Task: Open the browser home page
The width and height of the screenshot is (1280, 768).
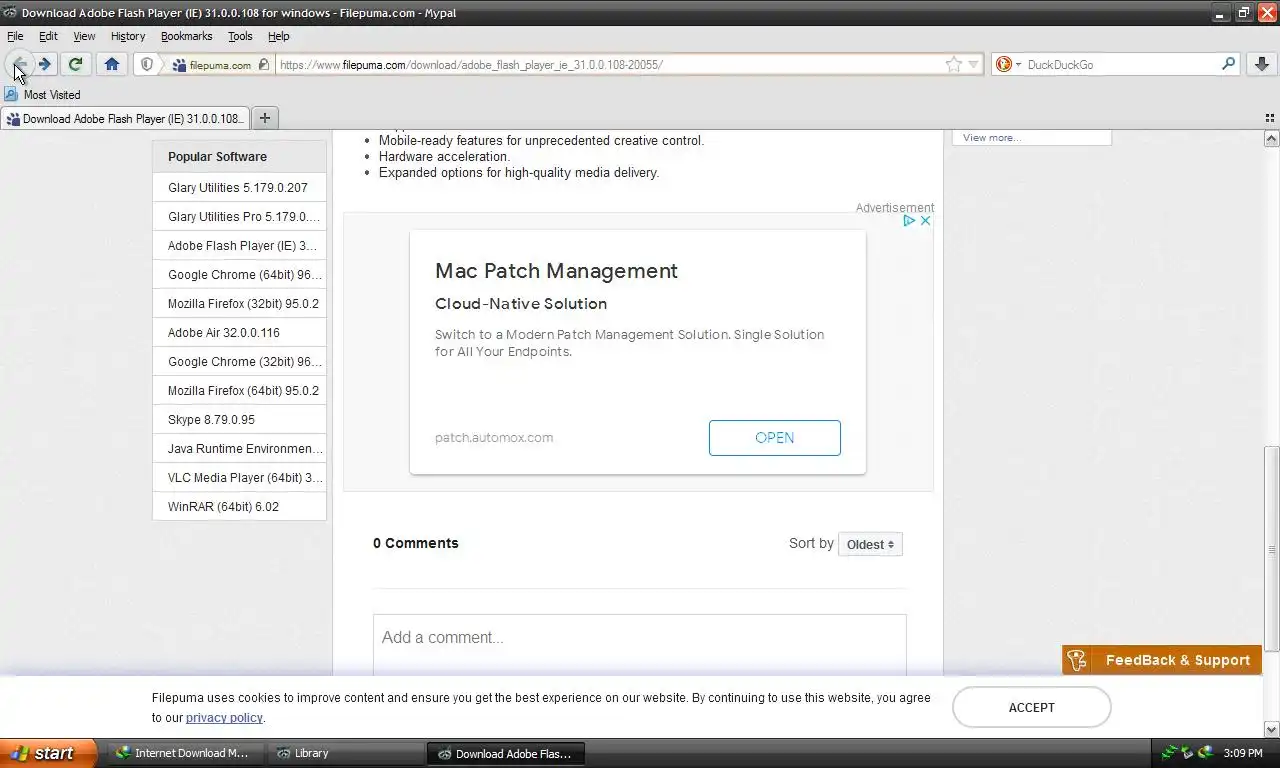Action: pos(112,64)
